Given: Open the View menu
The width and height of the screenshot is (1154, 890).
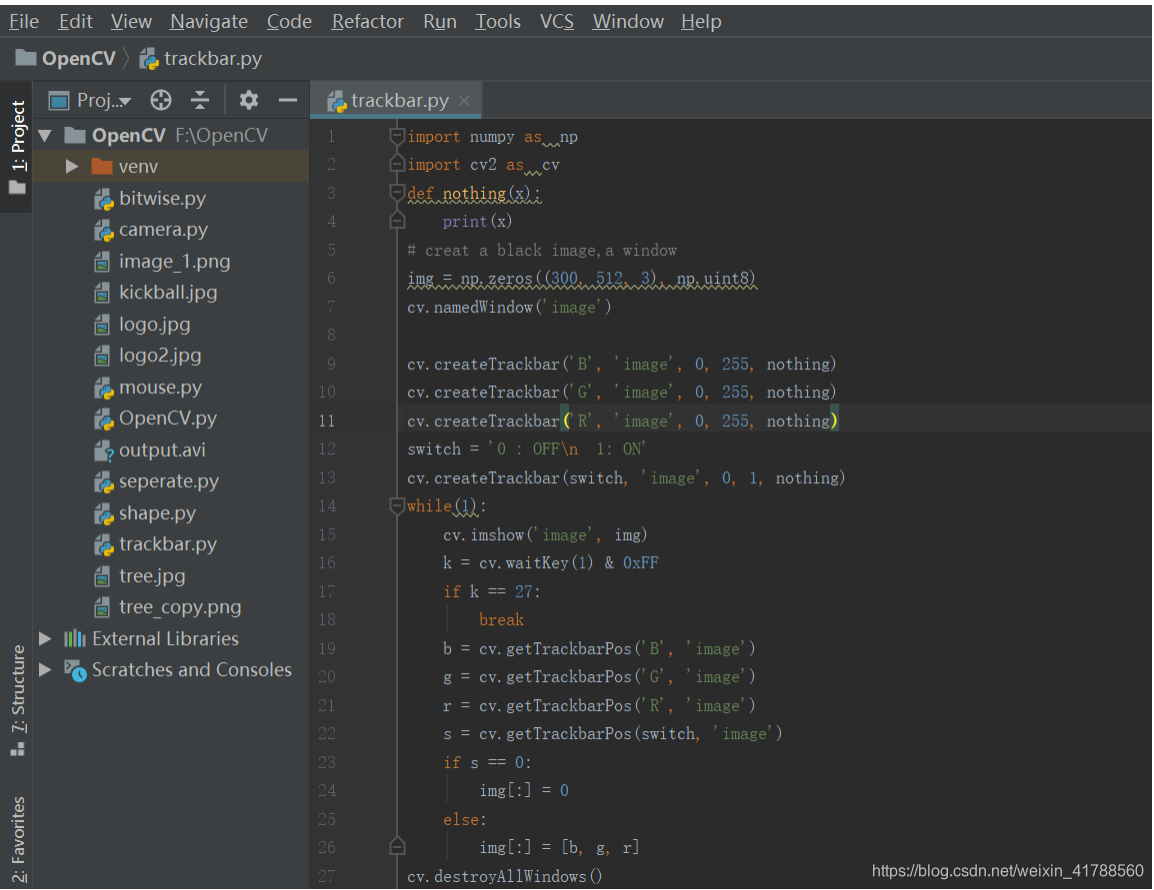Looking at the screenshot, I should [131, 21].
